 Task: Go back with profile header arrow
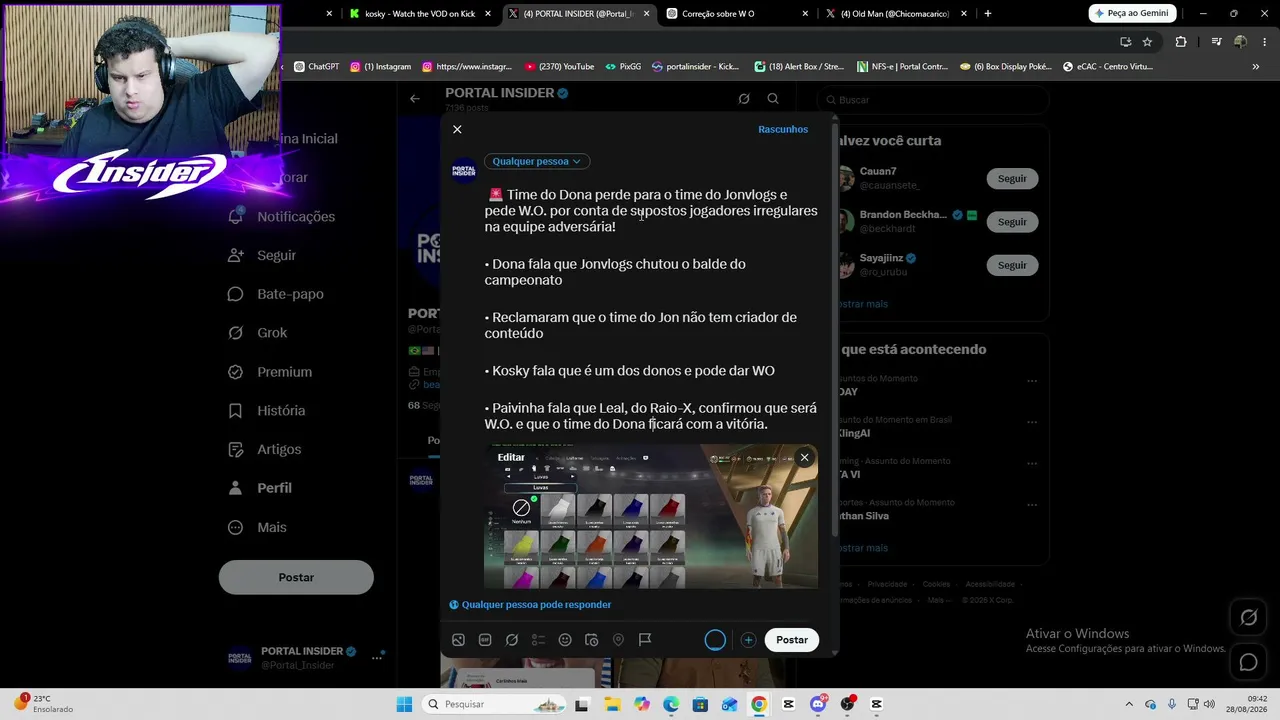pyautogui.click(x=415, y=99)
